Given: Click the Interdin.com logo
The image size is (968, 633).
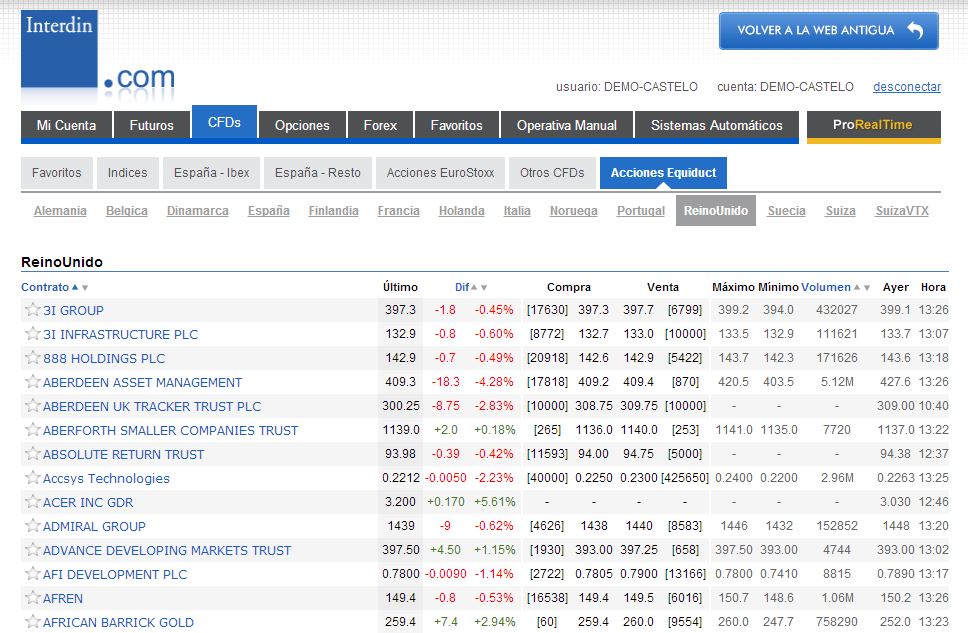Looking at the screenshot, I should click(x=98, y=54).
